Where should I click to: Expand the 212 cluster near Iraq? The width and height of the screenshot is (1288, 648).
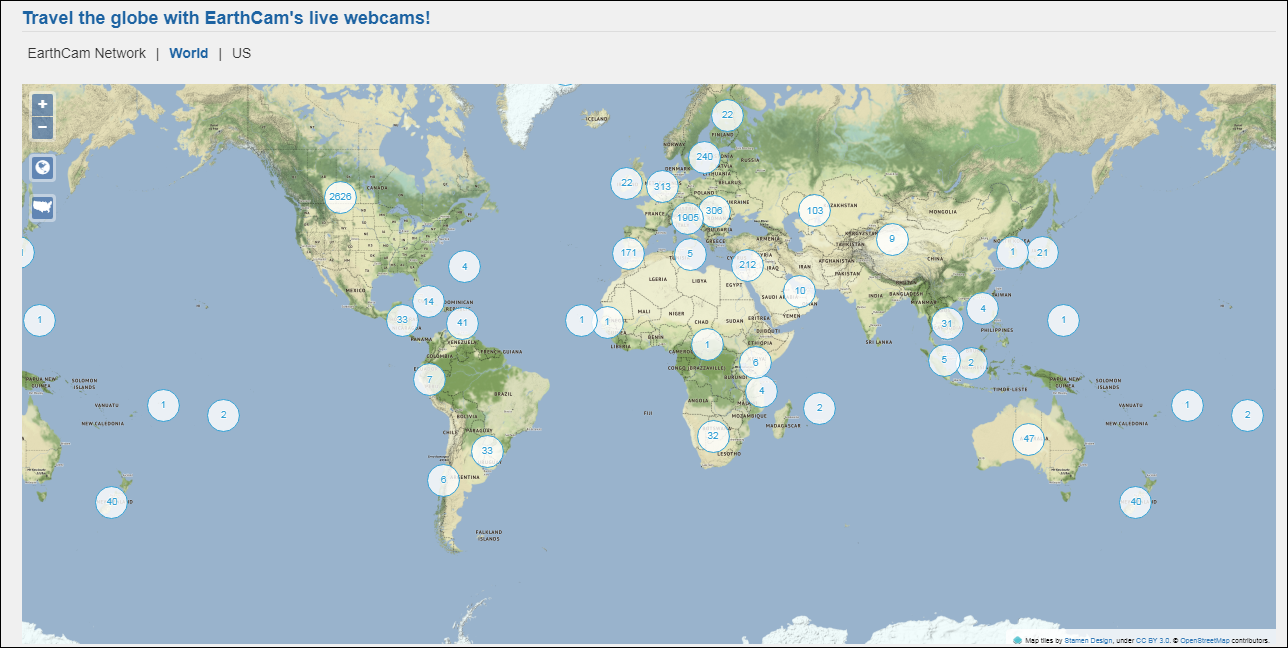tap(747, 264)
